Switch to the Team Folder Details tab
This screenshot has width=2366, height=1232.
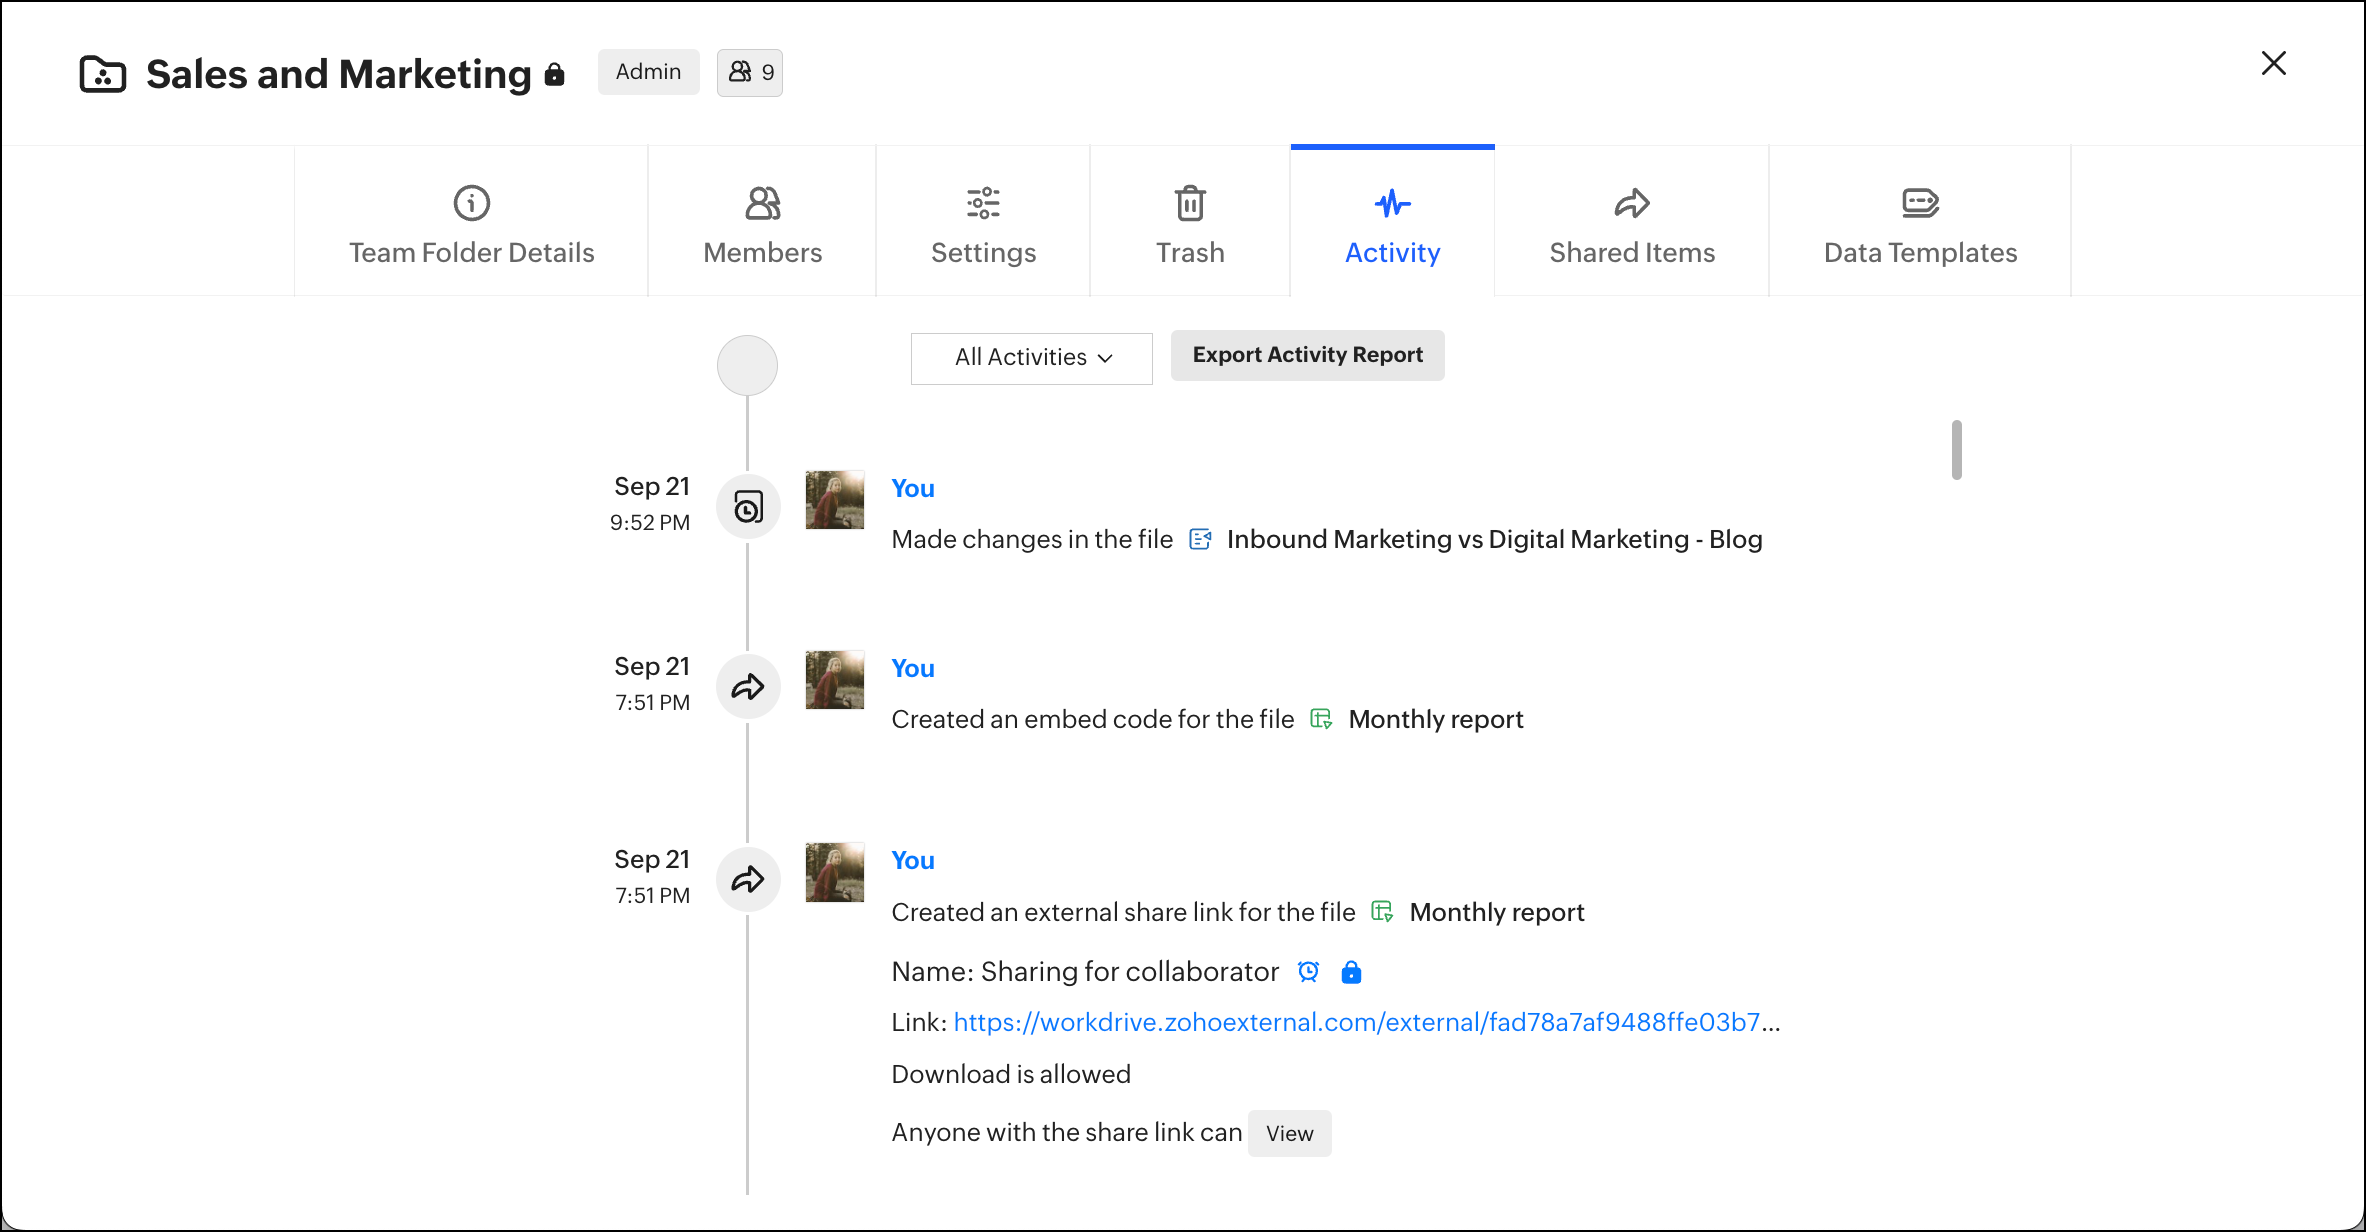[x=471, y=223]
